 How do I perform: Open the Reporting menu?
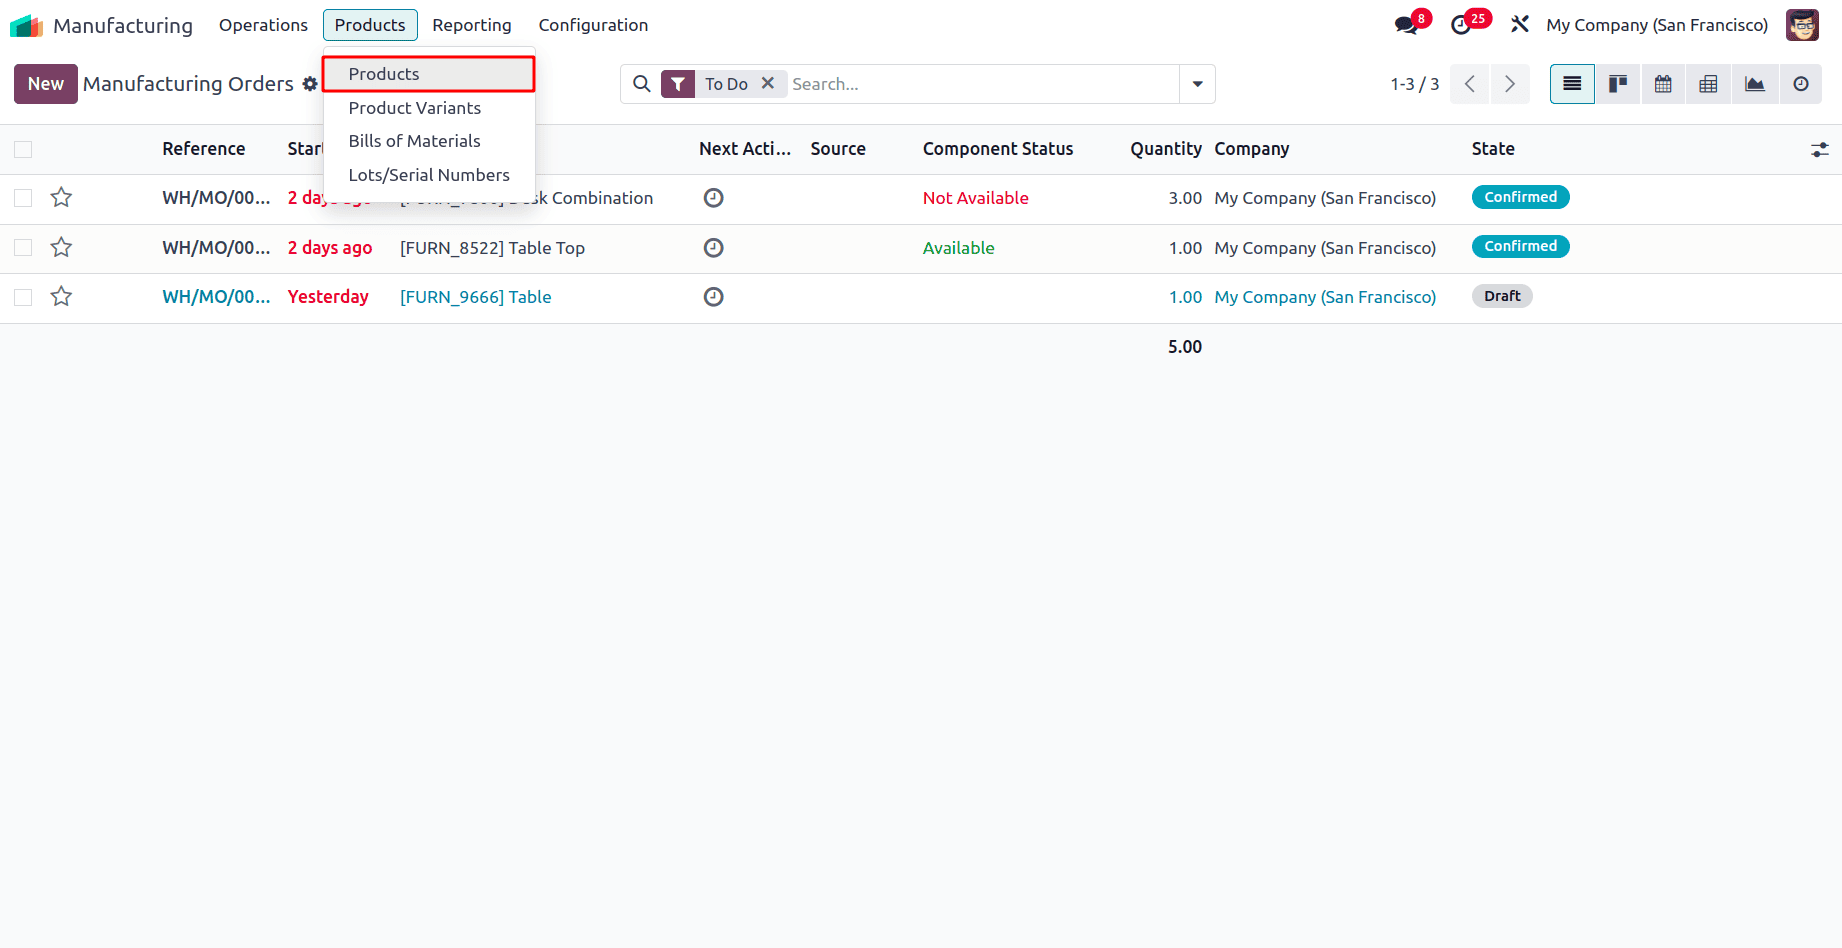tap(472, 24)
